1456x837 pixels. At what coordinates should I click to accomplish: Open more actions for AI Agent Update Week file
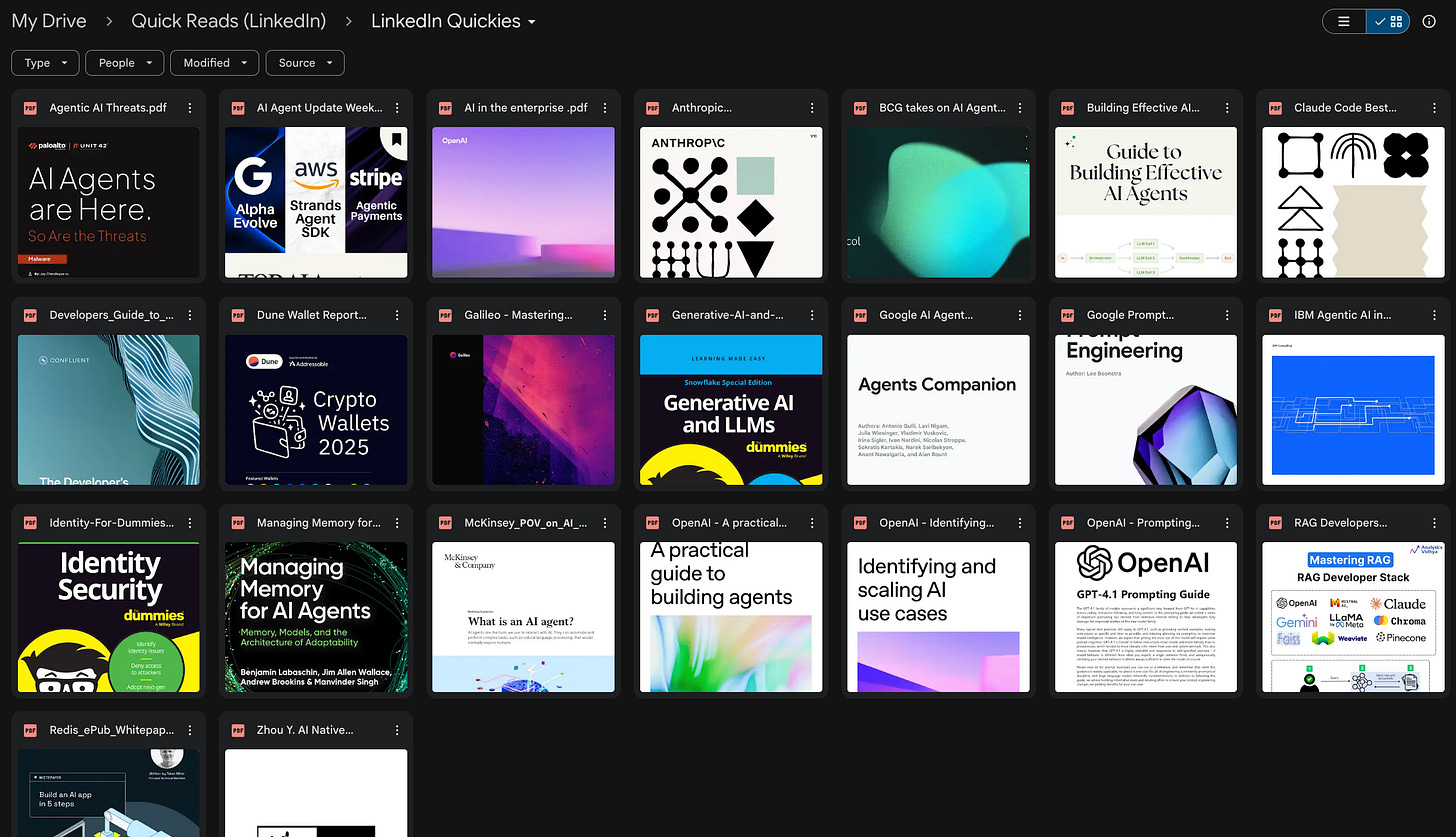point(397,108)
